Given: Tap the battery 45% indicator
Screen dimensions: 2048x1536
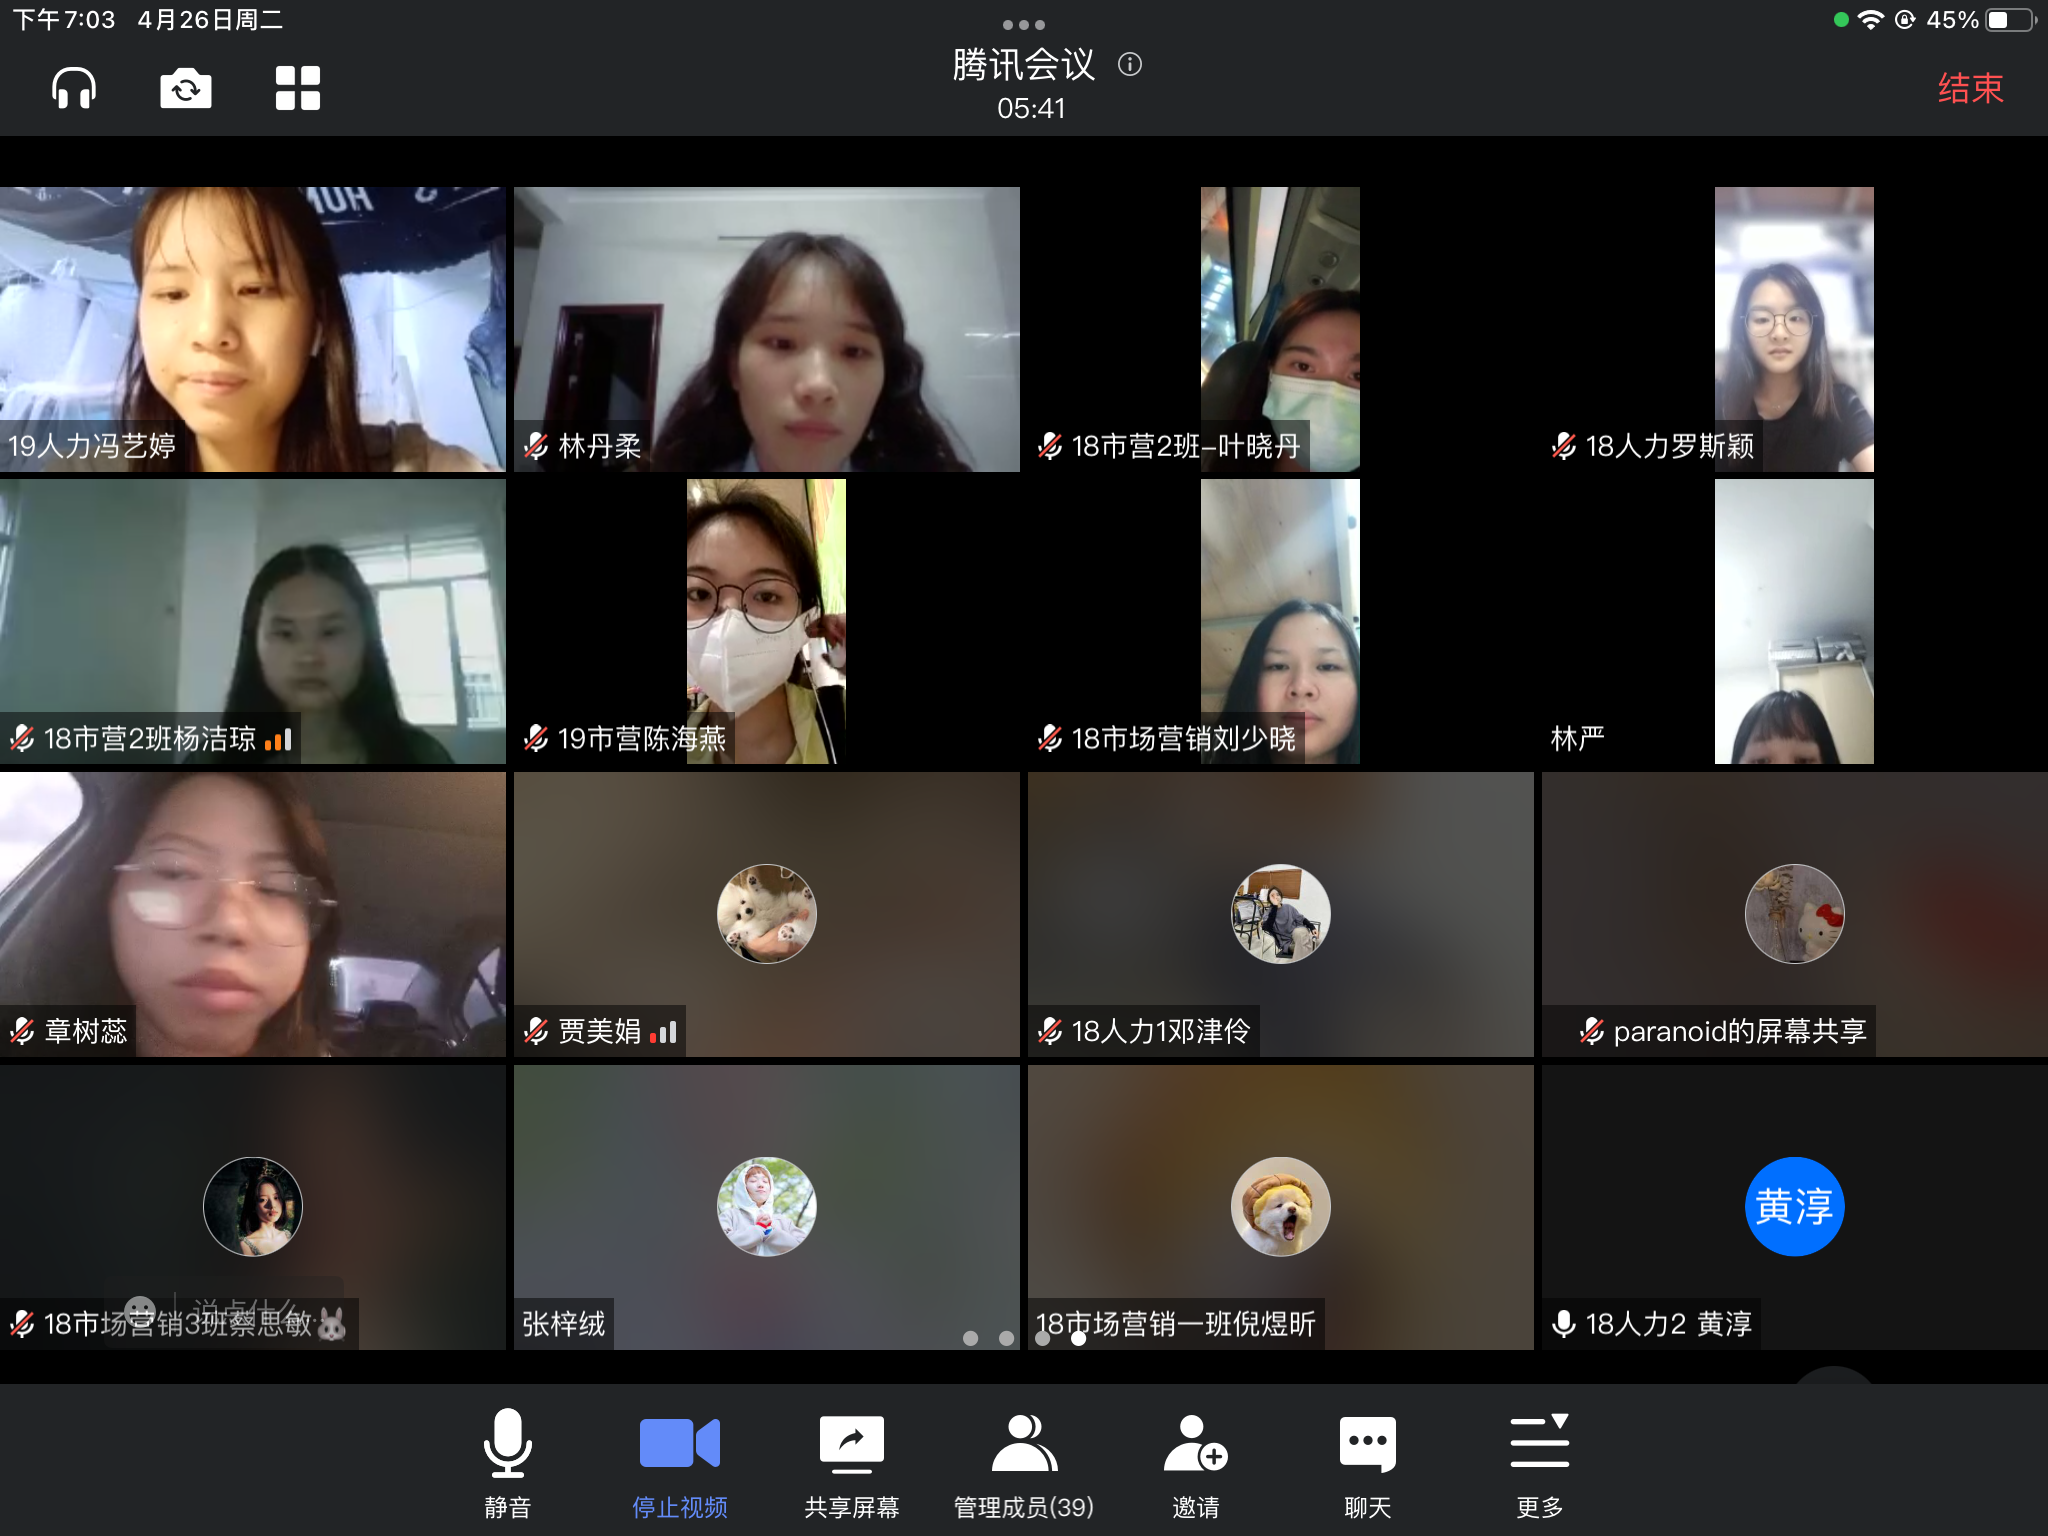Looking at the screenshot, I should tap(1980, 20).
